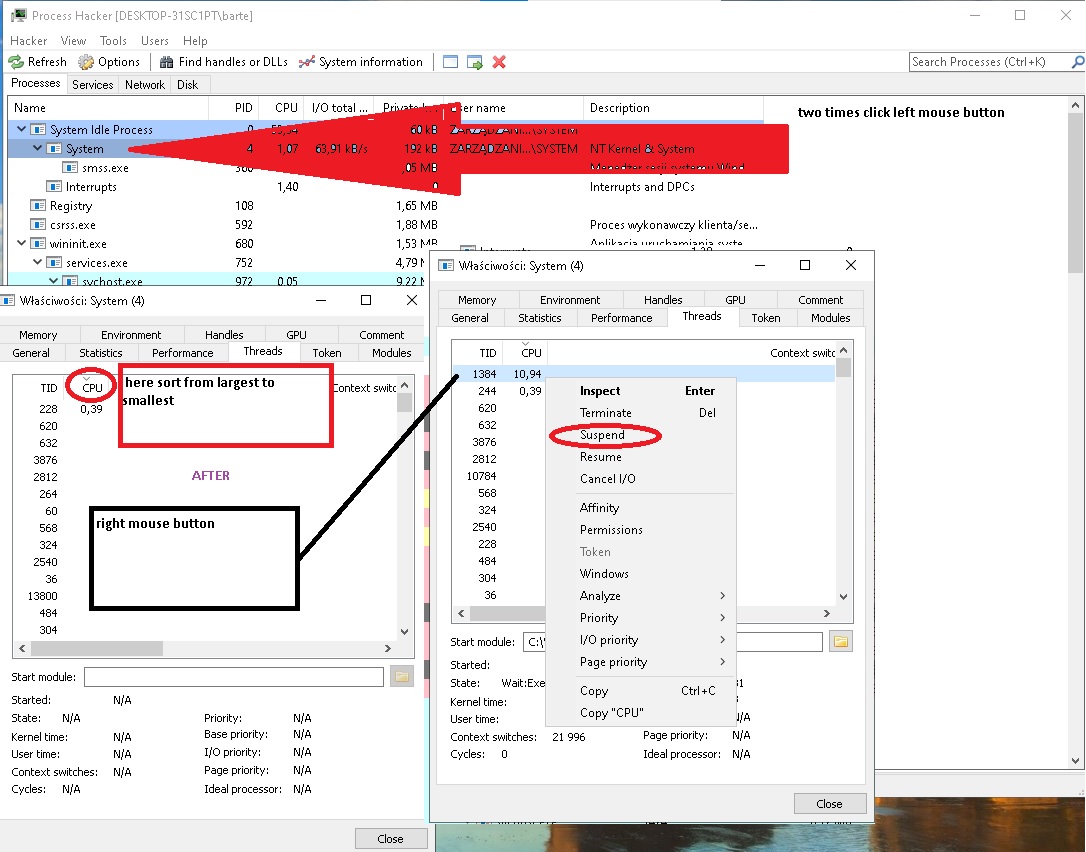Viewport: 1086px width, 852px height.
Task: Click Start module field in left dialog
Action: [x=233, y=677]
